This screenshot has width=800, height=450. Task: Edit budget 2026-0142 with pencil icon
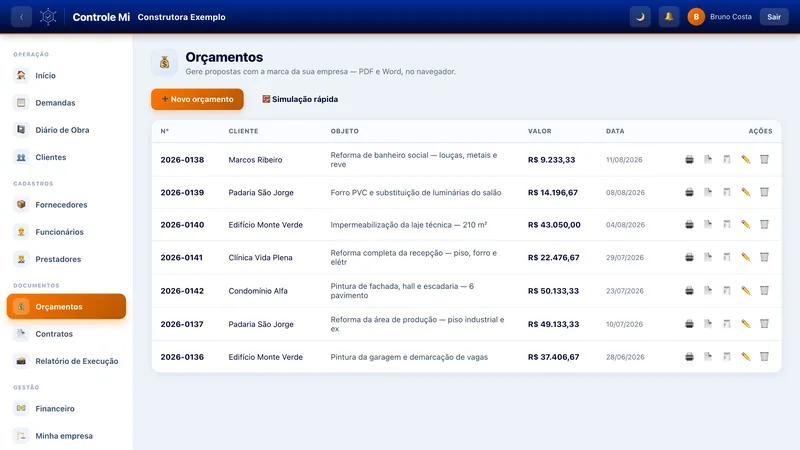click(745, 291)
